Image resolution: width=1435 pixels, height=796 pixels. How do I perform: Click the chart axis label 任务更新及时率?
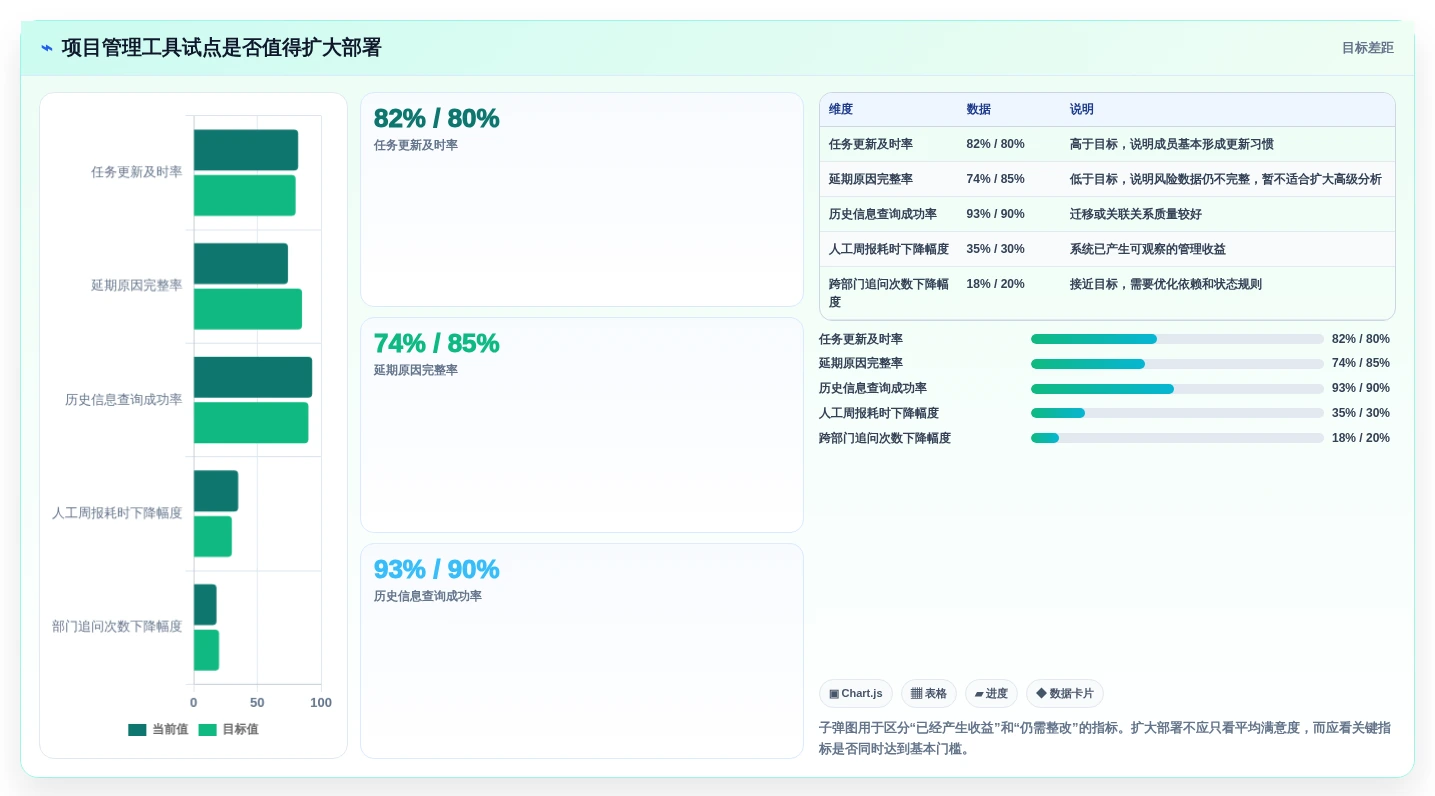[x=137, y=172]
